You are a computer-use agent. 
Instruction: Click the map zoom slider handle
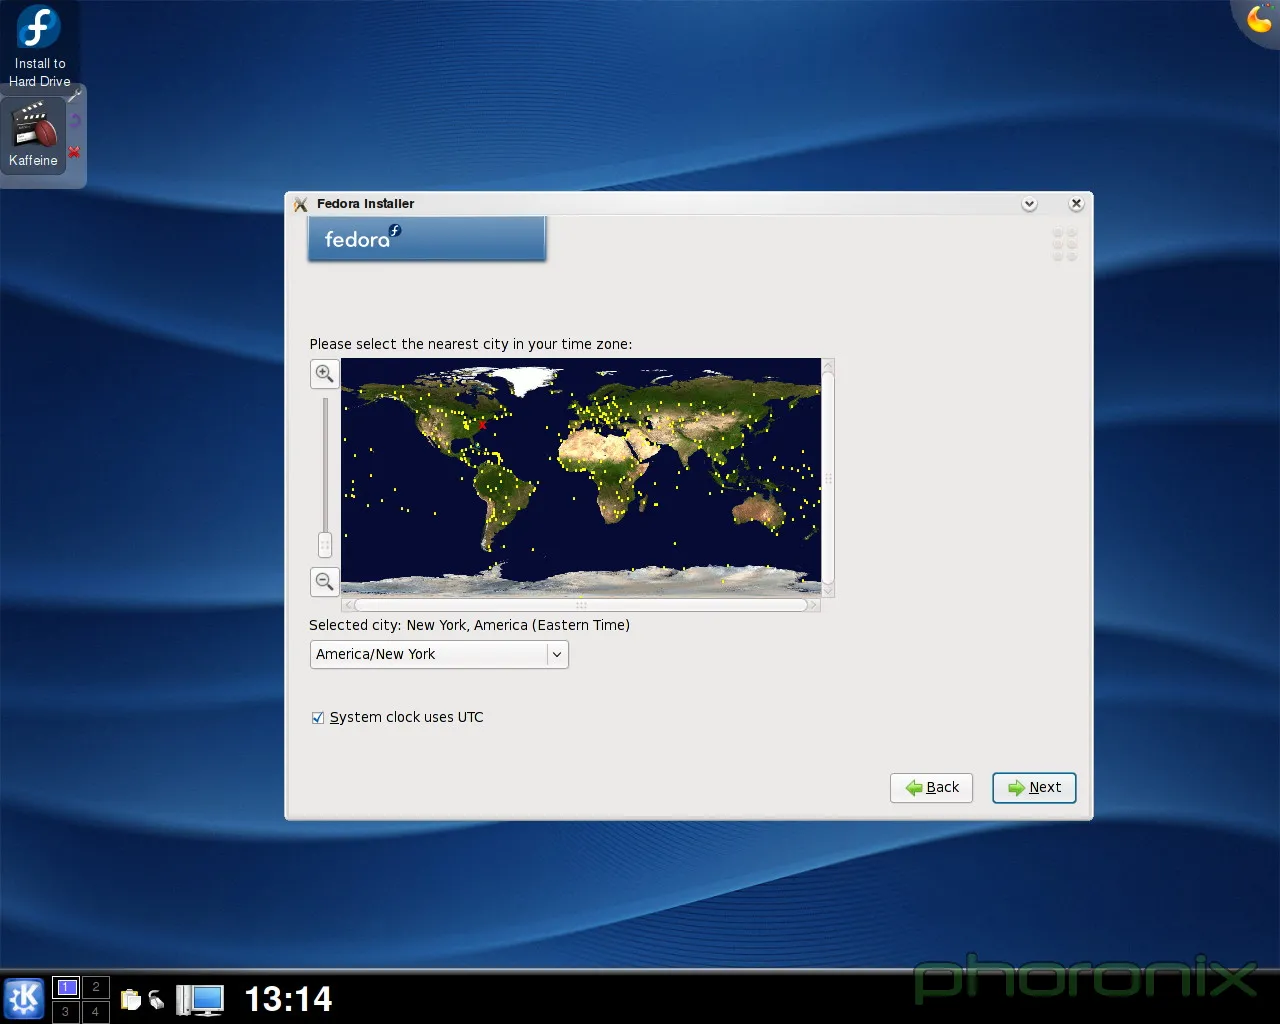click(x=324, y=545)
